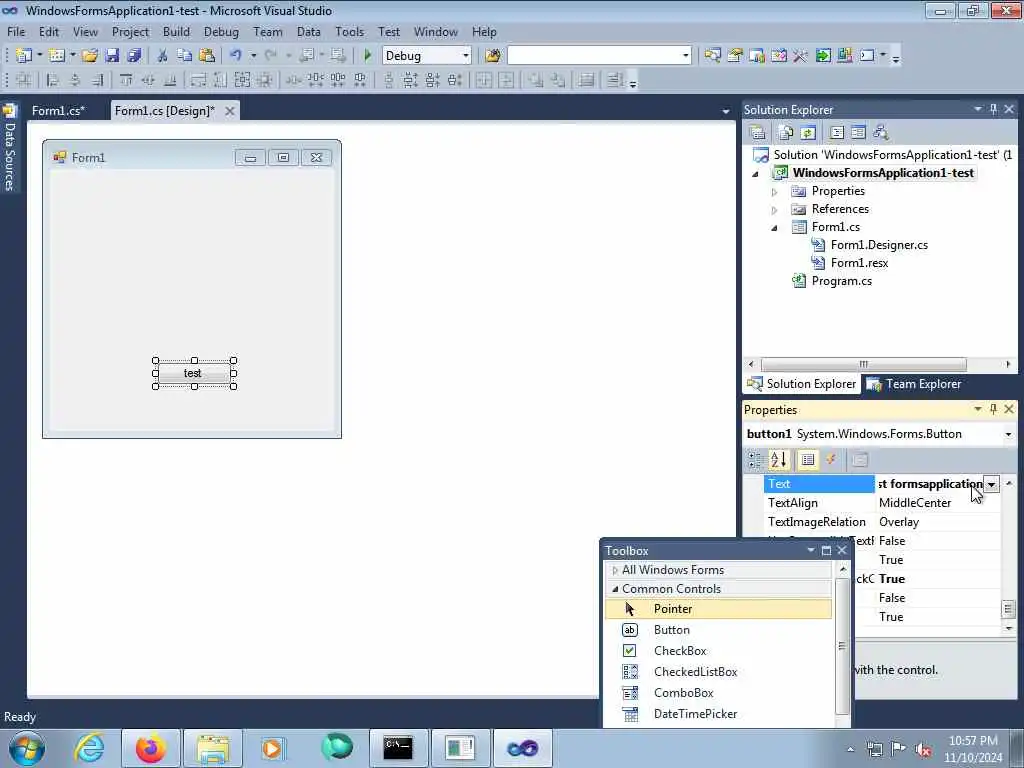
Task: Expand the References node in Solution Explorer
Action: point(775,210)
